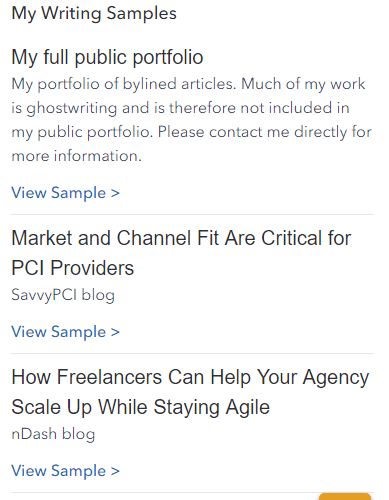This screenshot has width=389, height=500.
Task: Click the nDash blog source label
Action: pyautogui.click(x=53, y=434)
